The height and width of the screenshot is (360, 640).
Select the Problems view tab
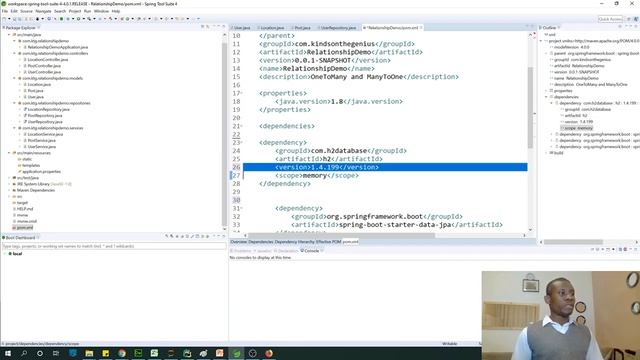click(242, 251)
